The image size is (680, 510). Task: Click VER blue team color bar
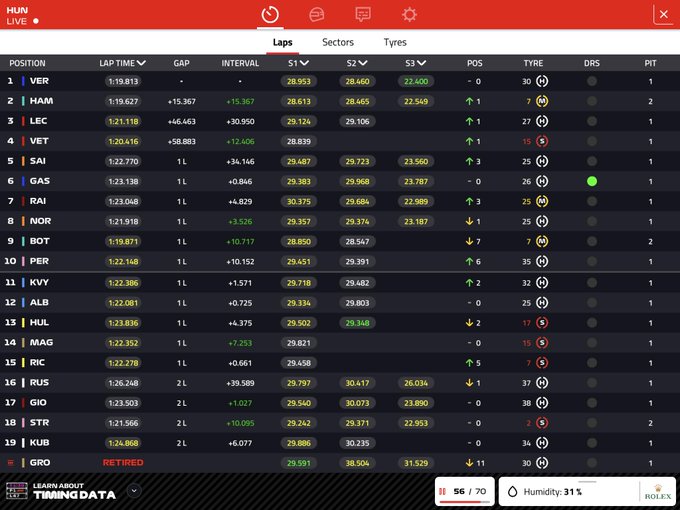tap(23, 81)
